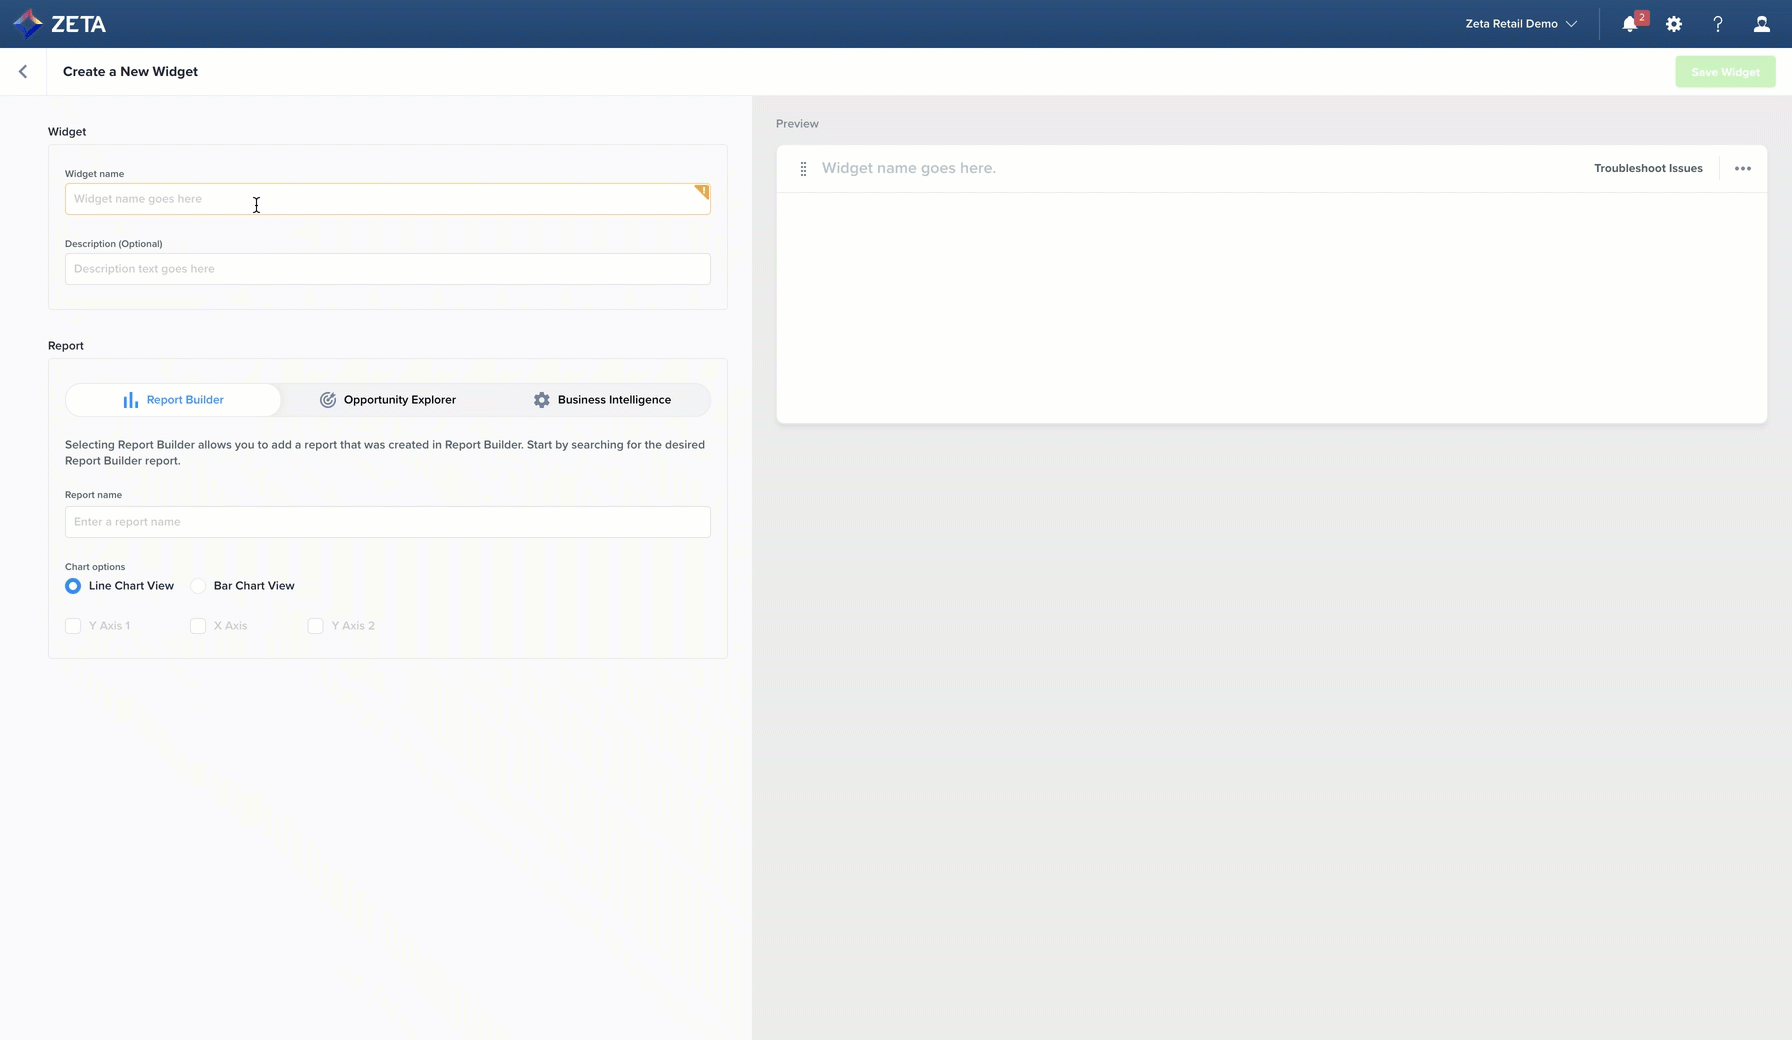Screen dimensions: 1792x1040
Task: Expand the Zeta Retail Demo account dropdown
Action: 1520,24
